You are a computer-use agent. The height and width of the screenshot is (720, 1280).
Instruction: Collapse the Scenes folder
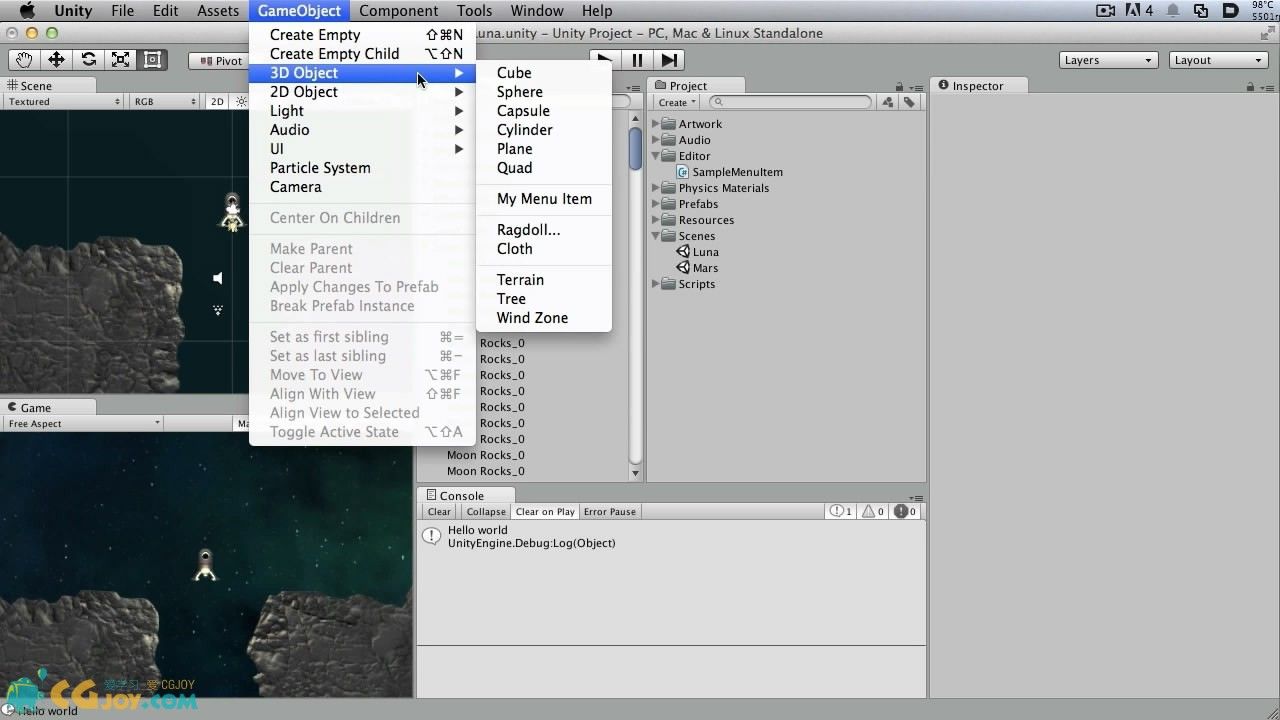(x=657, y=236)
